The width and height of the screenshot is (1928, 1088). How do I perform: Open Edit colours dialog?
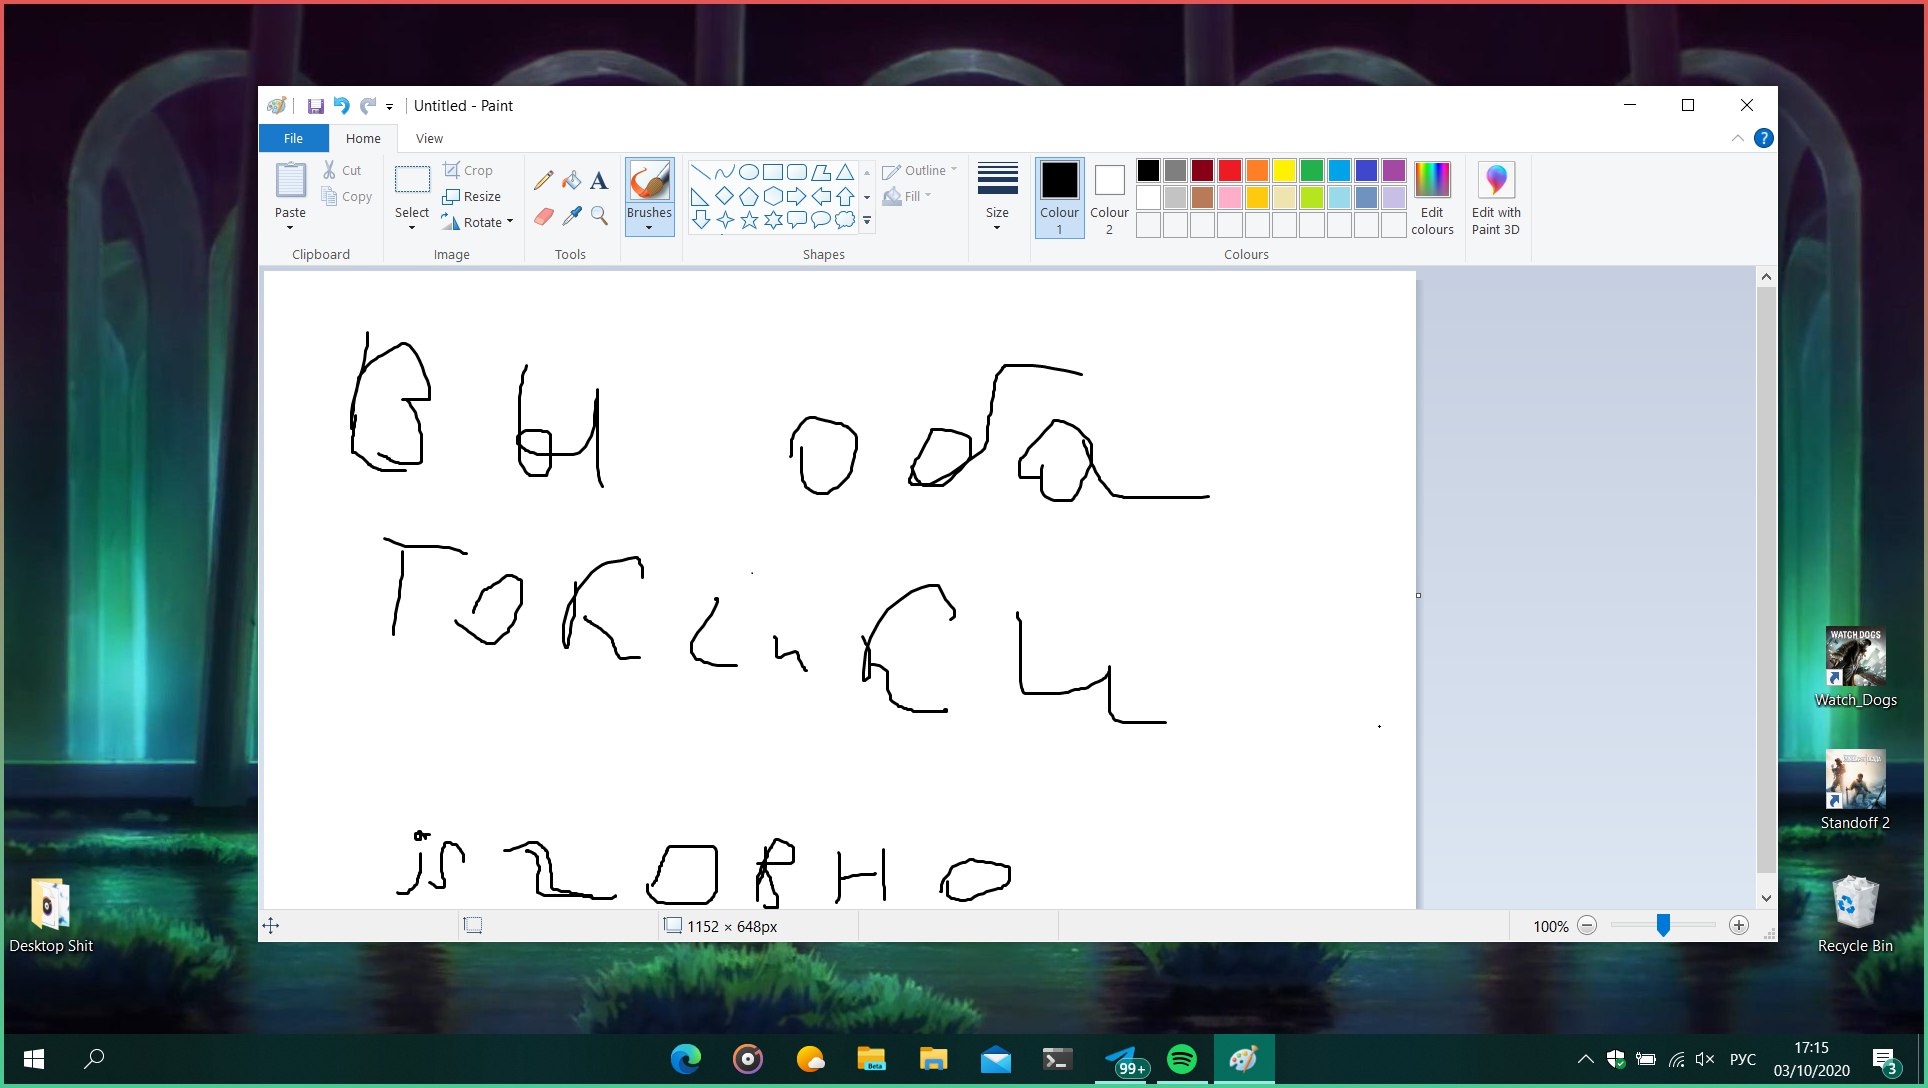1432,199
